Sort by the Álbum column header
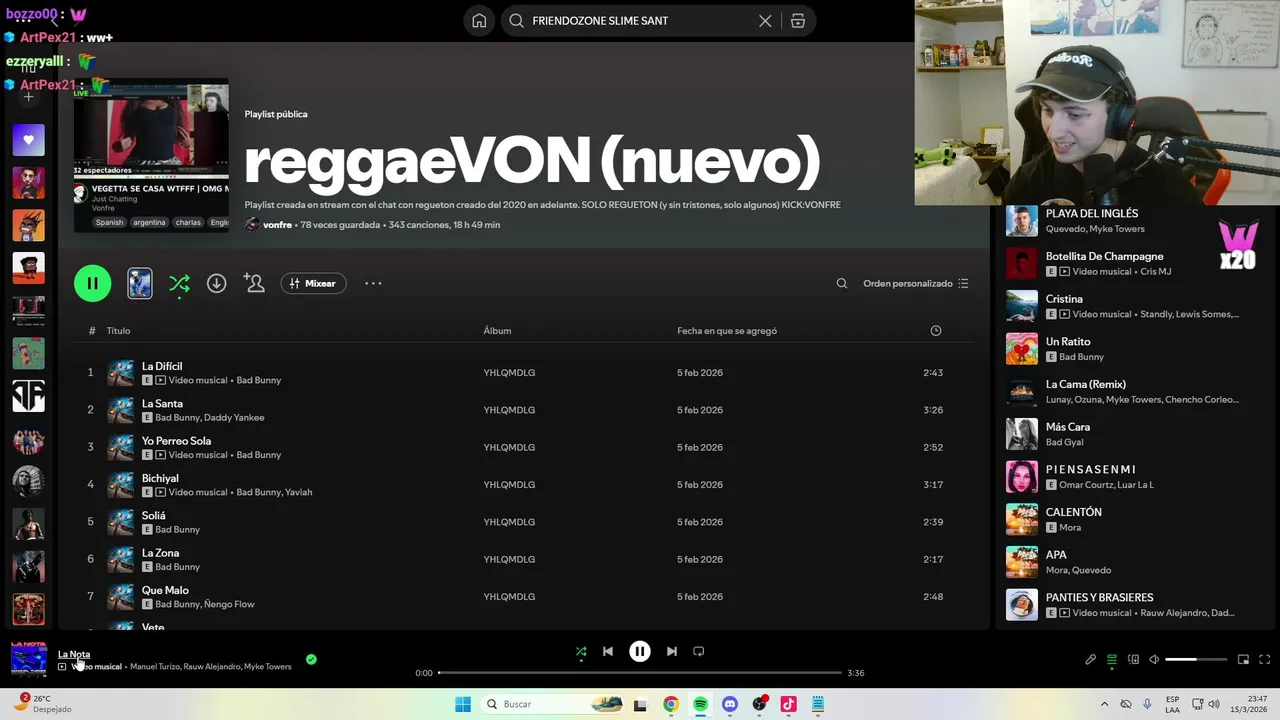 [497, 331]
